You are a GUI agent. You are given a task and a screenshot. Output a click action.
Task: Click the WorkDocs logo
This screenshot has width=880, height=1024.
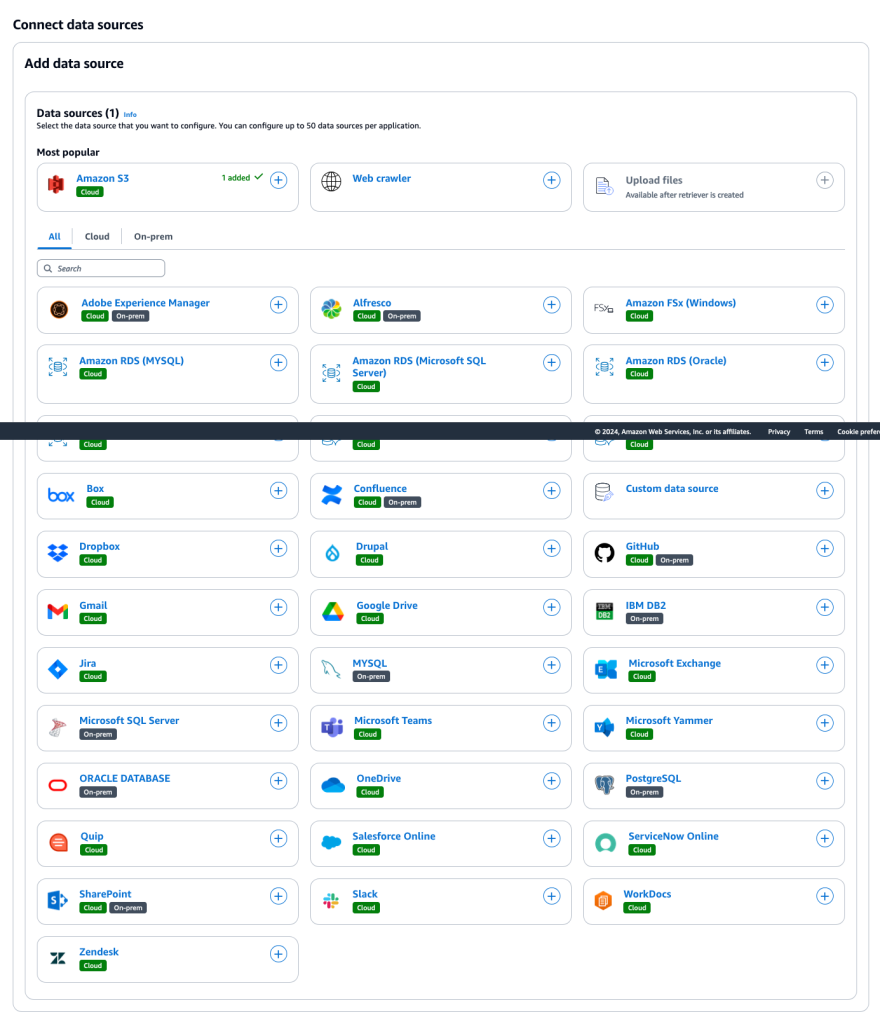pos(603,901)
